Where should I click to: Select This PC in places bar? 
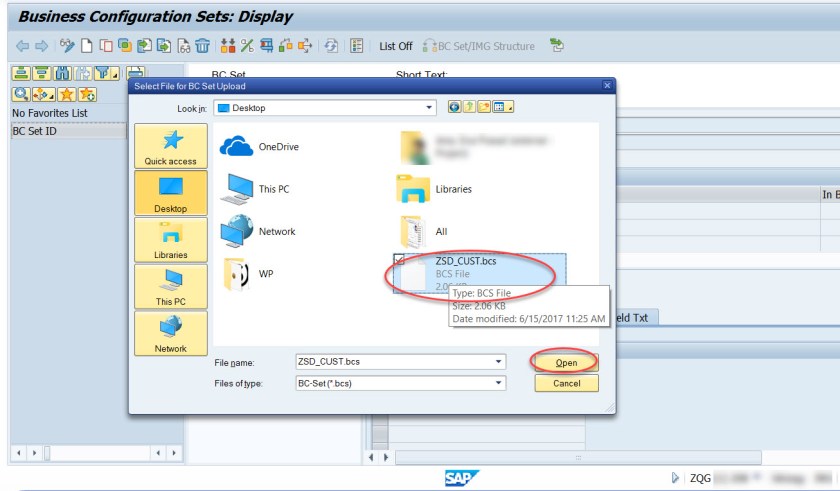(x=171, y=286)
